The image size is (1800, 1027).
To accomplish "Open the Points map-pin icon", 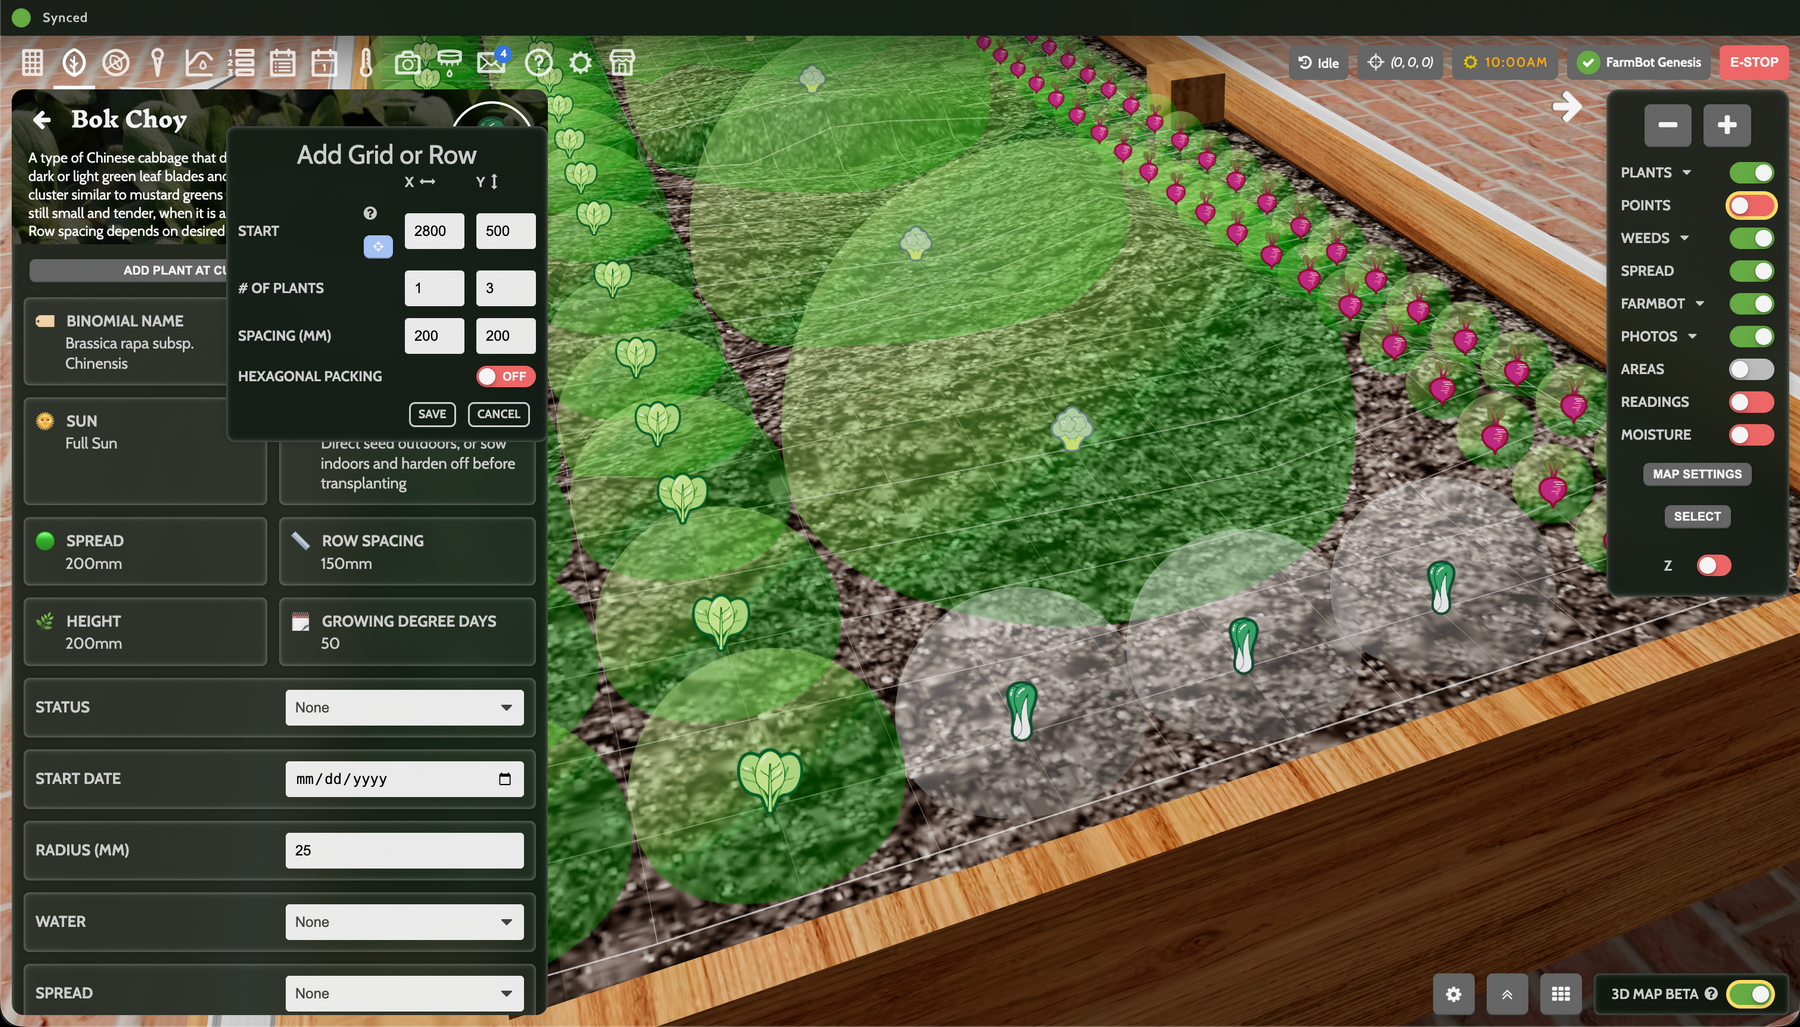I will pyautogui.click(x=157, y=63).
